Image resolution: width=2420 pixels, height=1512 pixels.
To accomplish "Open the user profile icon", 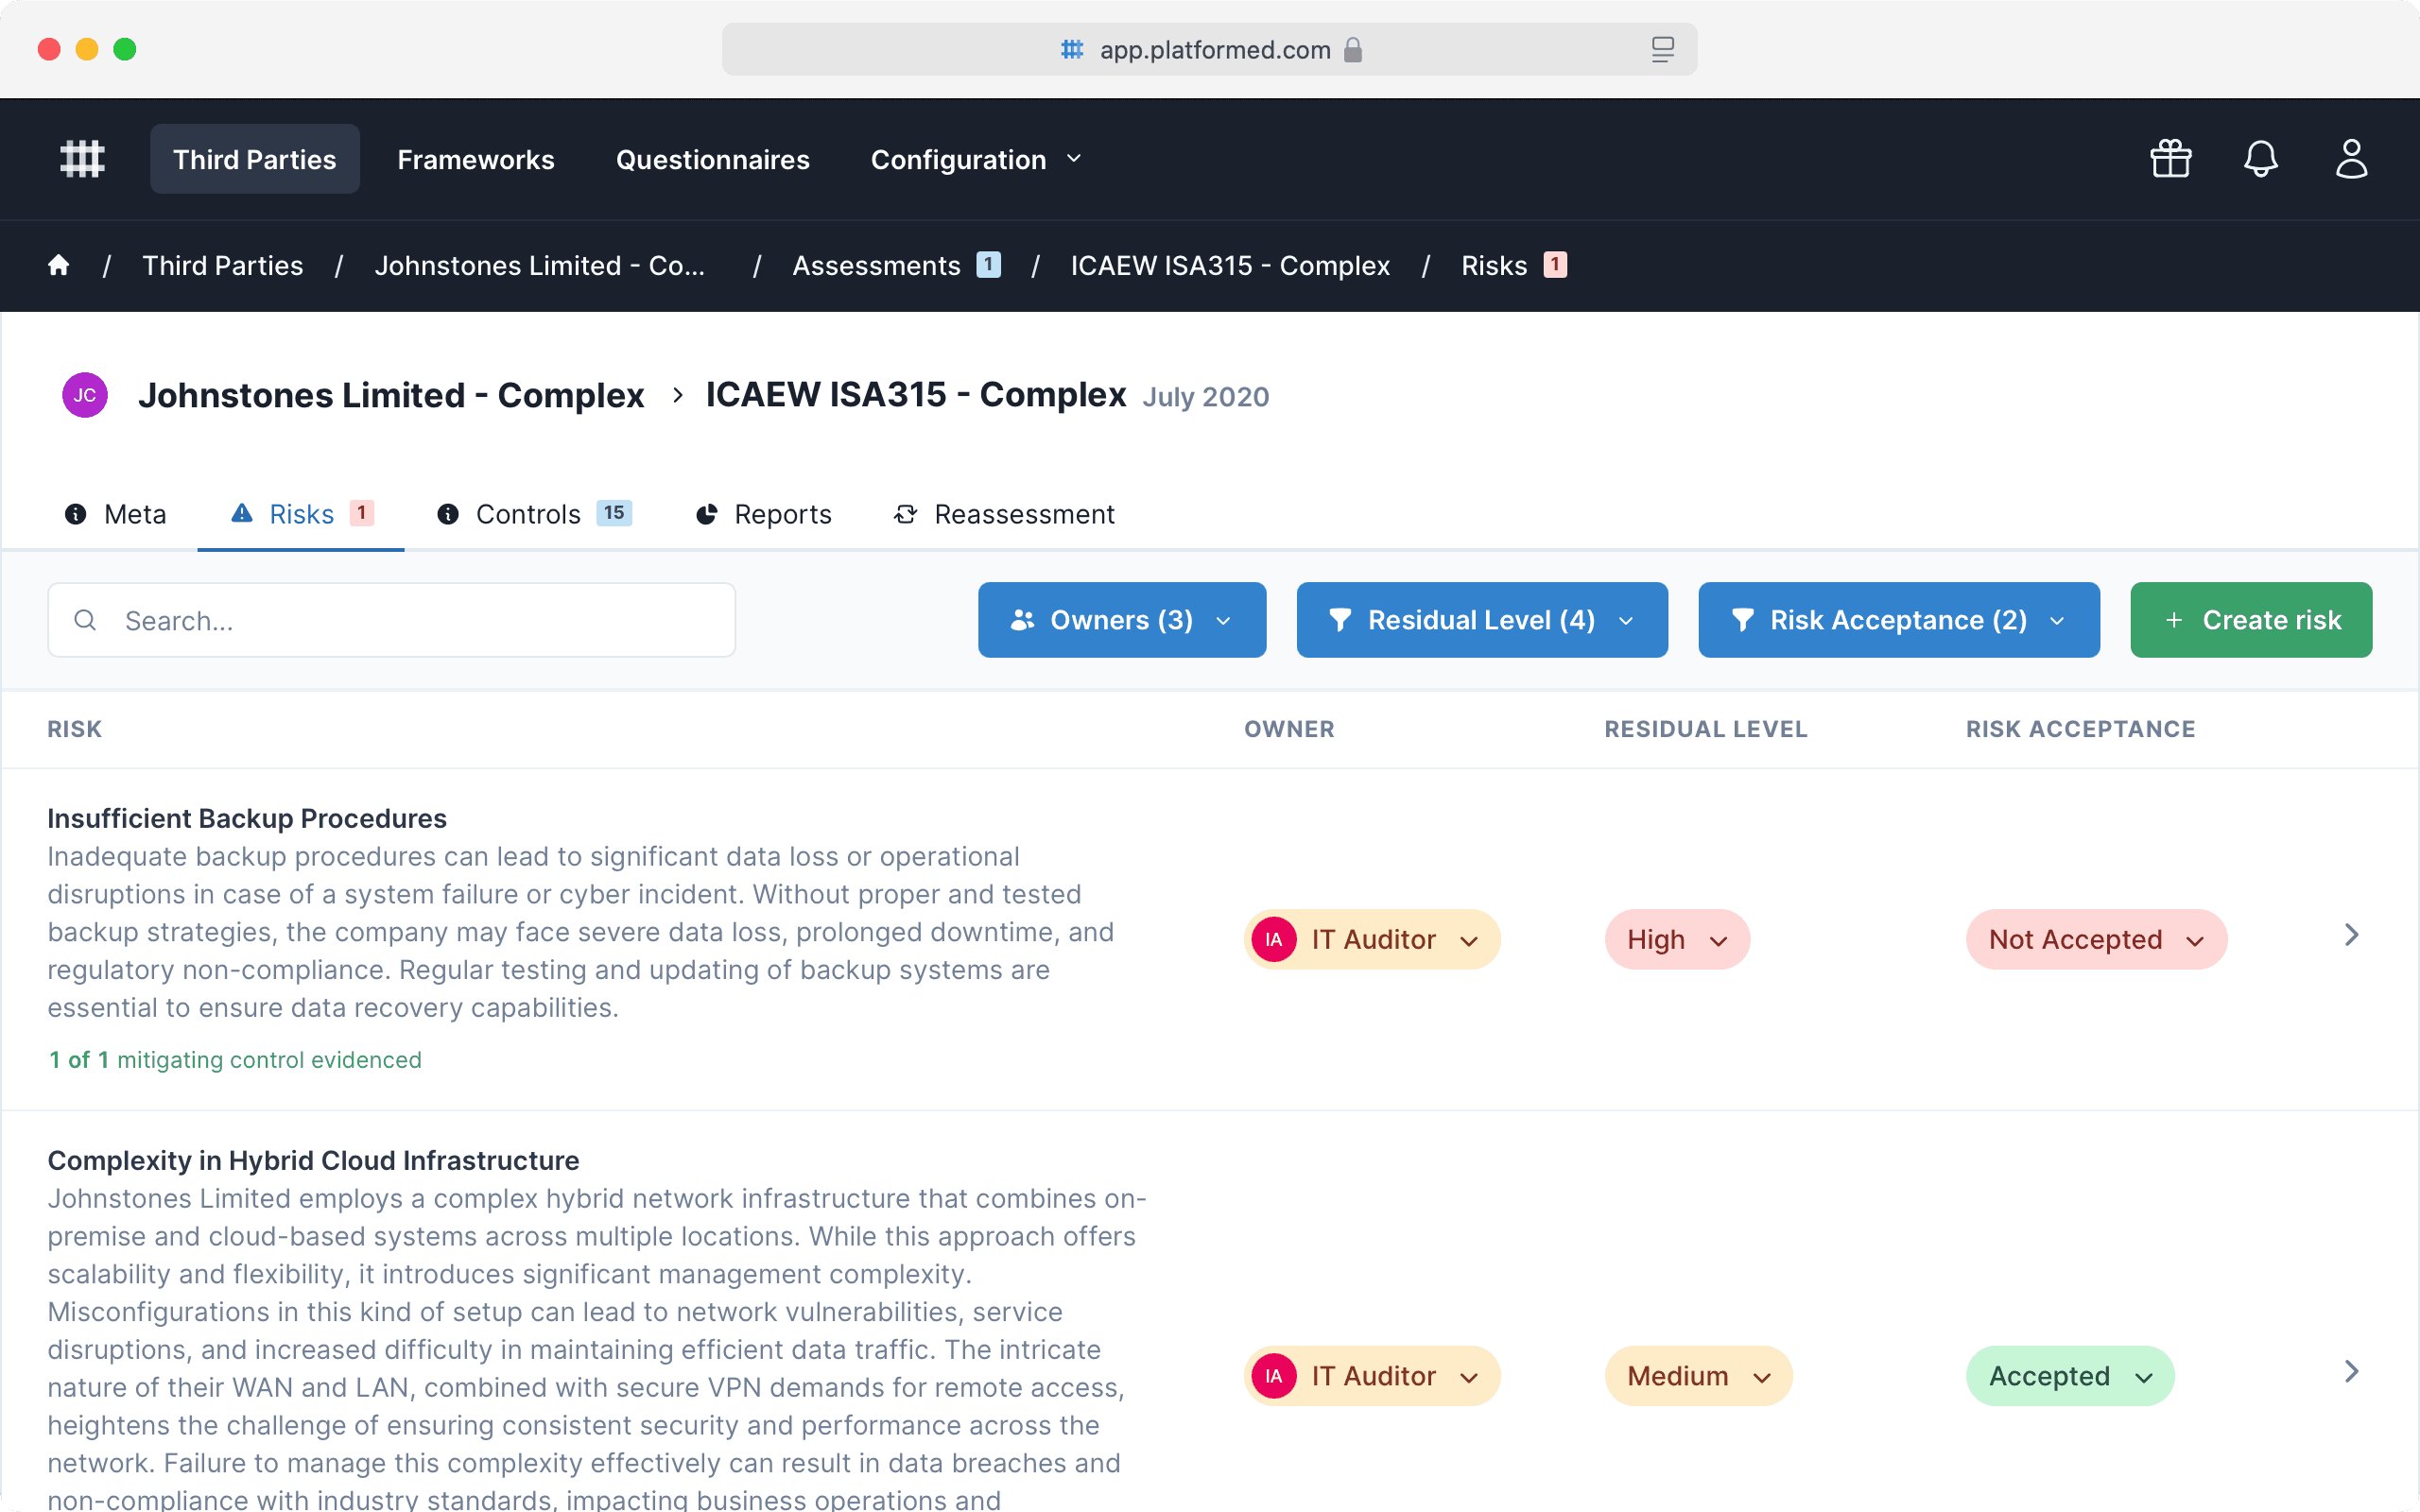I will [x=2350, y=159].
